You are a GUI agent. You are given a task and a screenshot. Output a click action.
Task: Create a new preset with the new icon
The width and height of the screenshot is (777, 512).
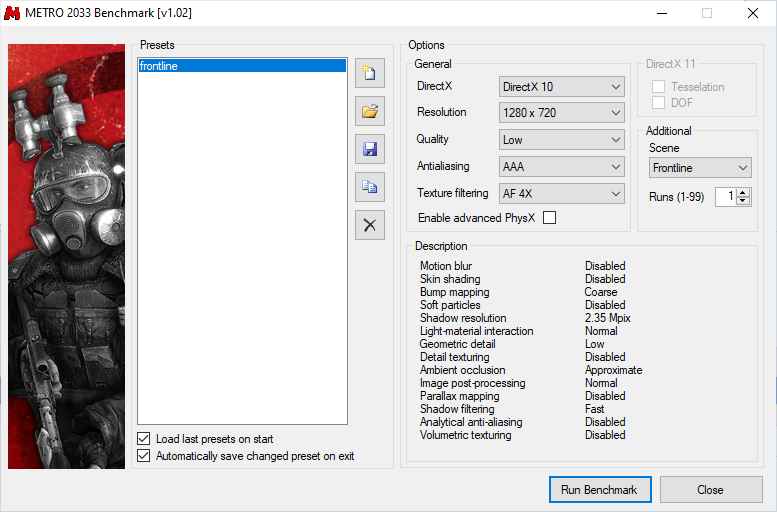(370, 73)
